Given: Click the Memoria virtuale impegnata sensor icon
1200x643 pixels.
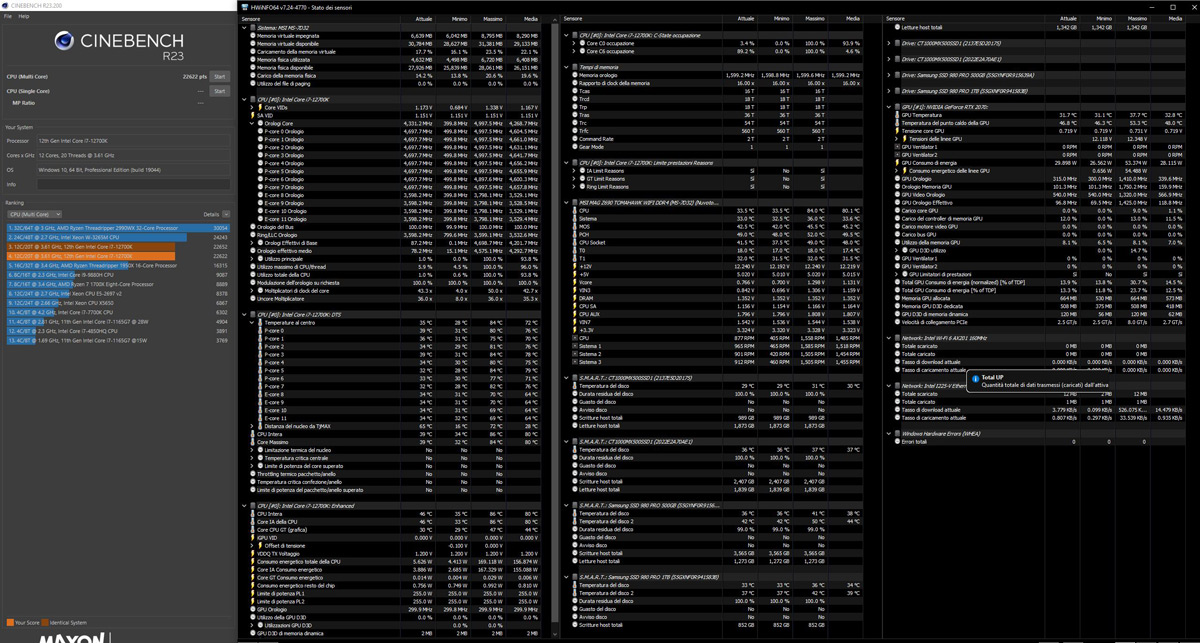Looking at the screenshot, I should coord(253,35).
